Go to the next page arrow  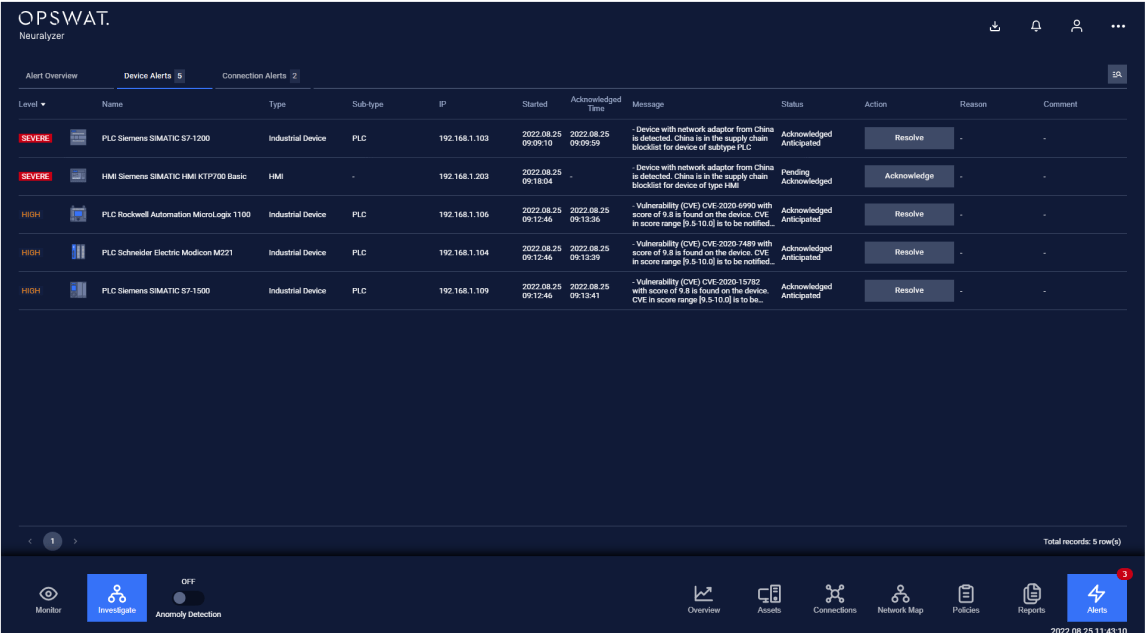pos(75,541)
